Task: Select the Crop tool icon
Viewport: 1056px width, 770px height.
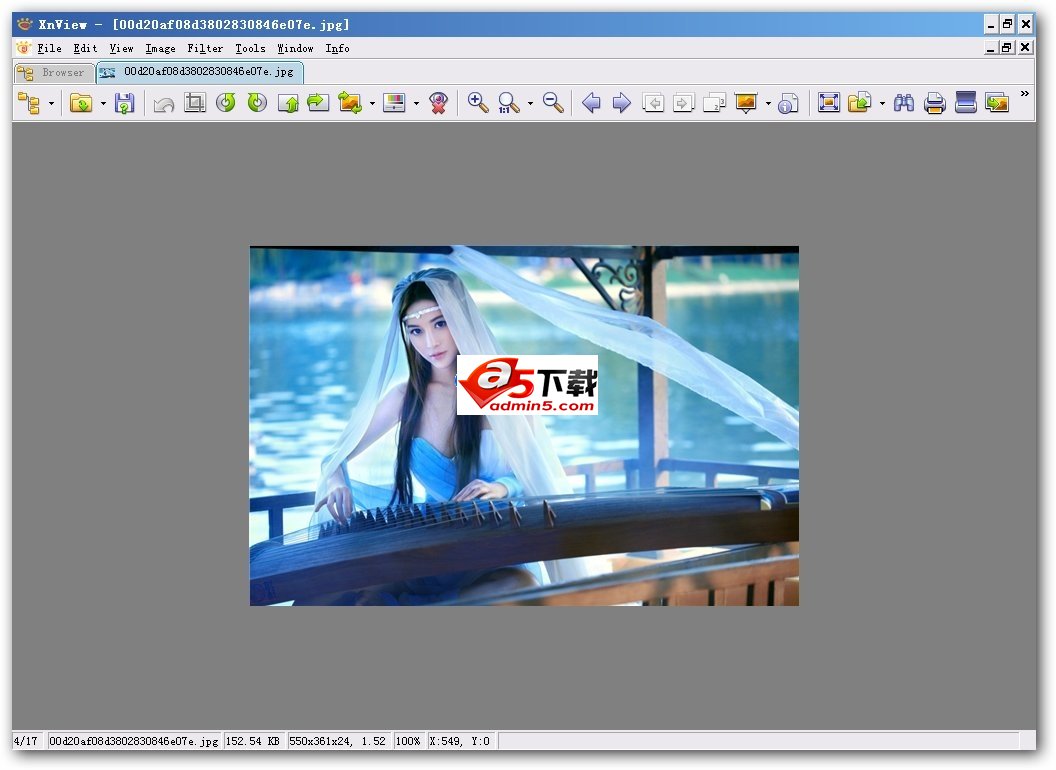Action: click(195, 103)
